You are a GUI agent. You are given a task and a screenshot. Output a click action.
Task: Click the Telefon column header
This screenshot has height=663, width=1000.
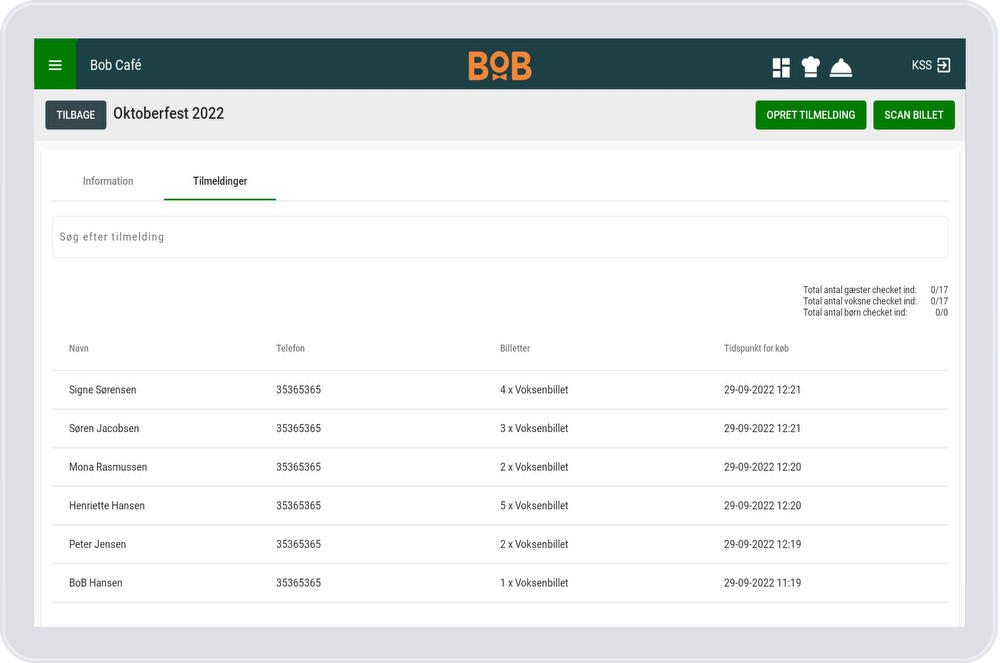point(290,348)
